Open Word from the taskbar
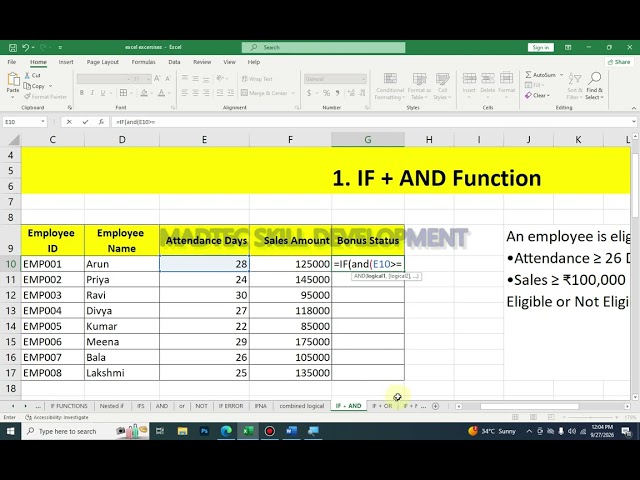This screenshot has width=640, height=480. pos(291,431)
